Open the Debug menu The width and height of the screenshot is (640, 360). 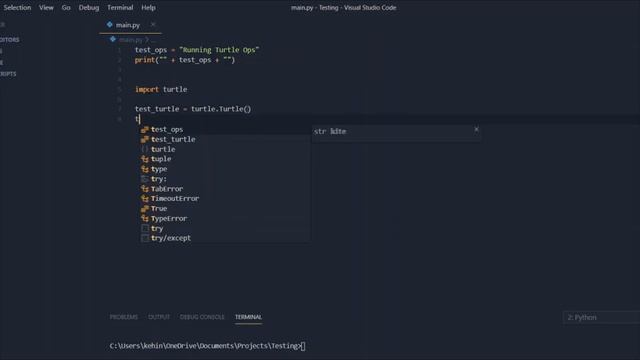pos(89,7)
